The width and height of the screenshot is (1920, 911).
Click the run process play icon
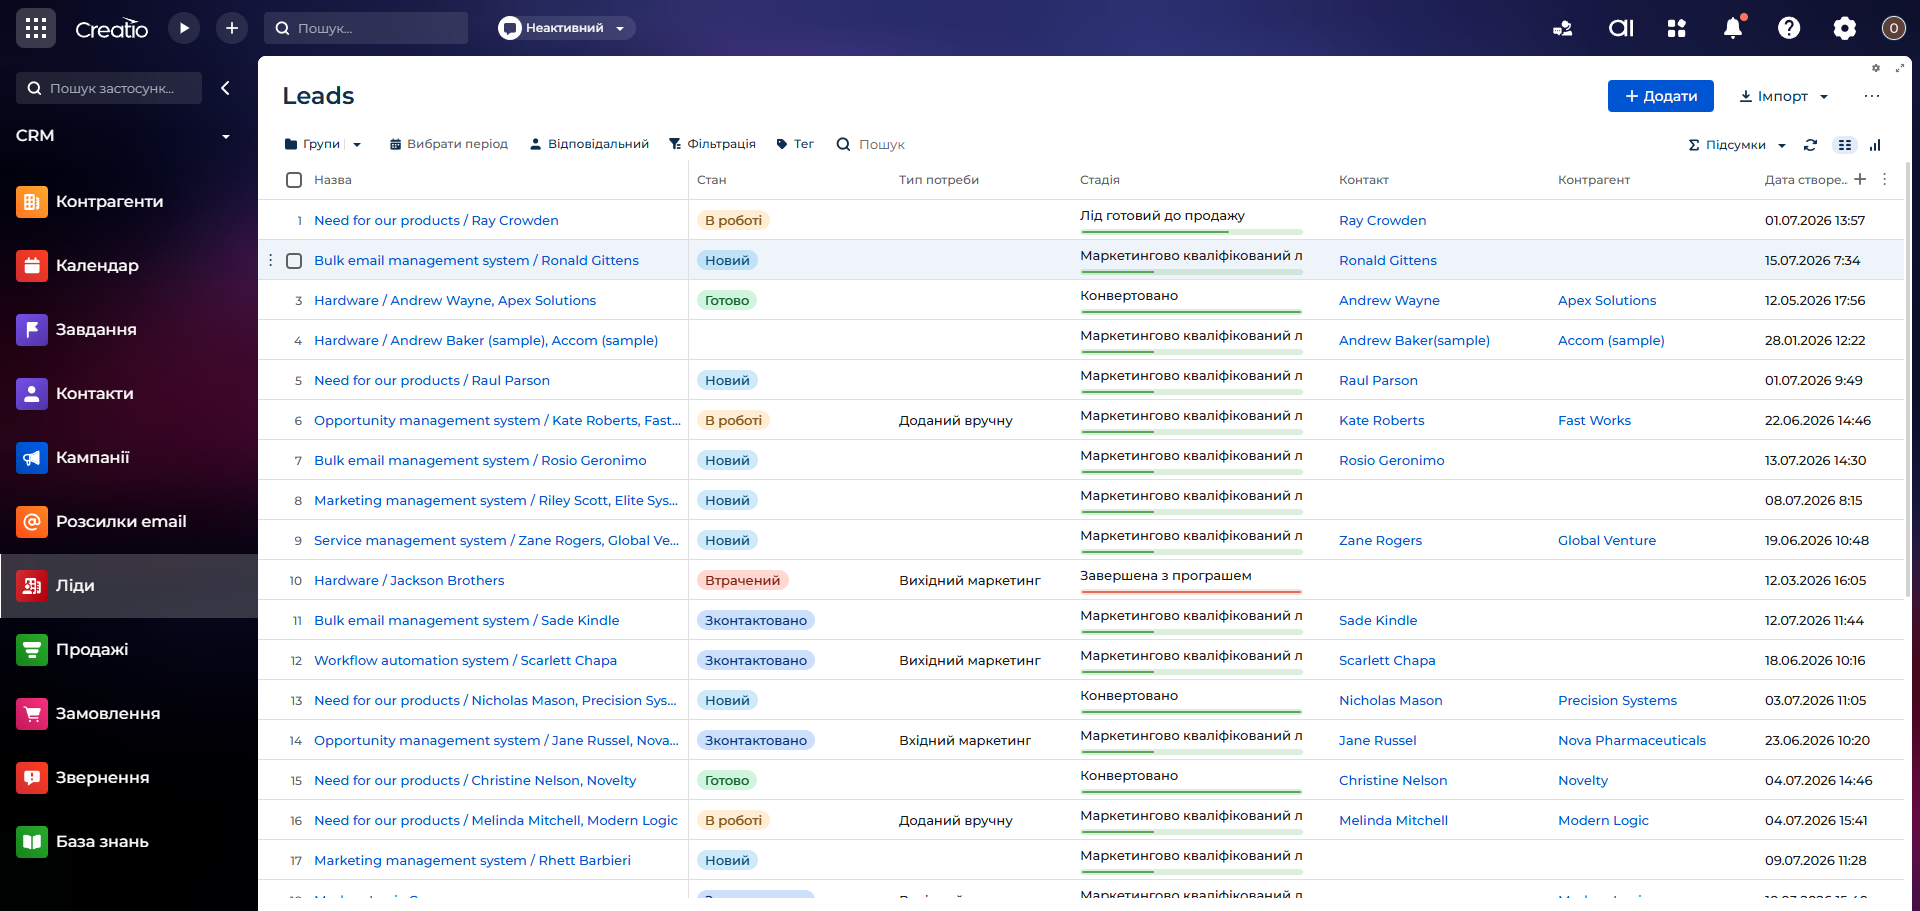coord(184,28)
